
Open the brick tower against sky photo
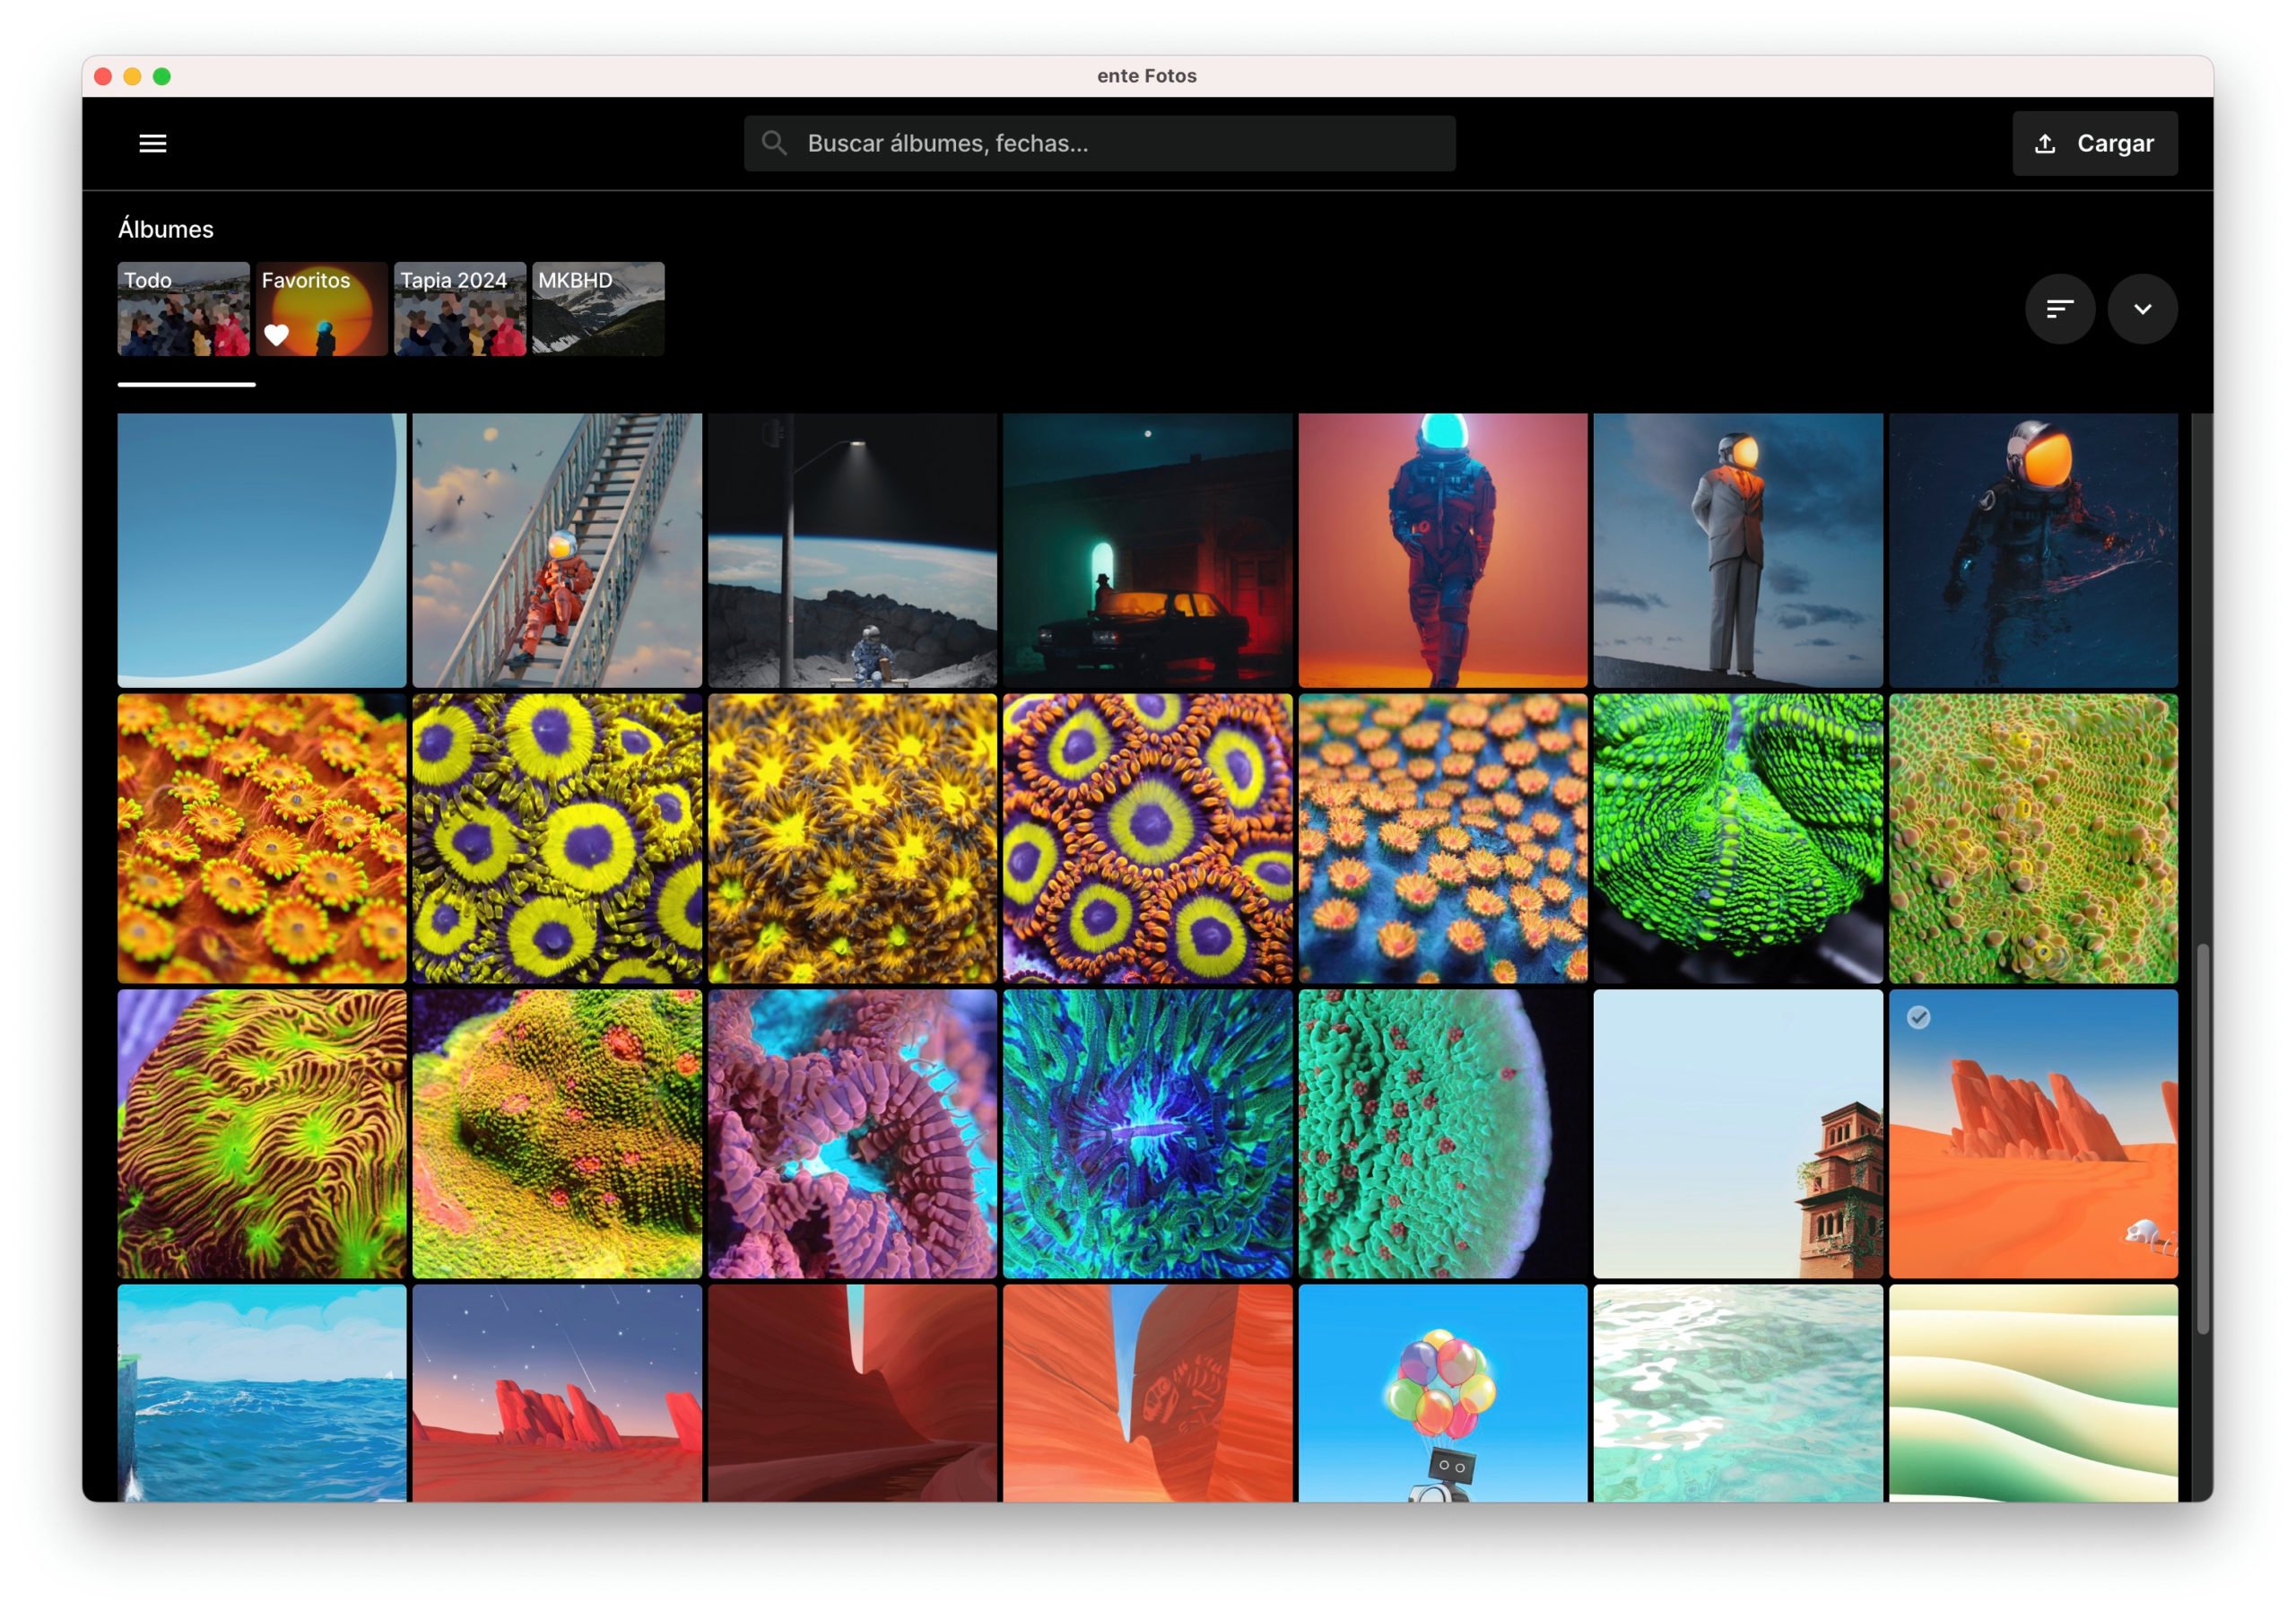point(1737,1133)
